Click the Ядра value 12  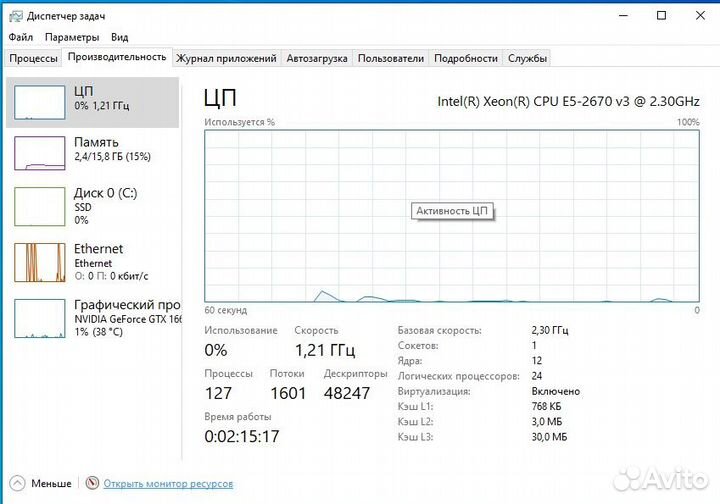click(537, 361)
